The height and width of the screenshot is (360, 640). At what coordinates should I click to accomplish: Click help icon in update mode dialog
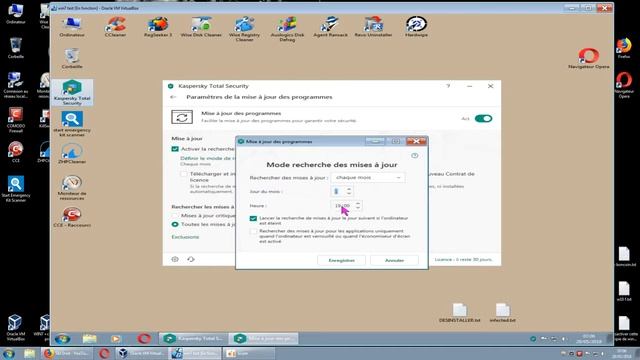click(x=415, y=156)
